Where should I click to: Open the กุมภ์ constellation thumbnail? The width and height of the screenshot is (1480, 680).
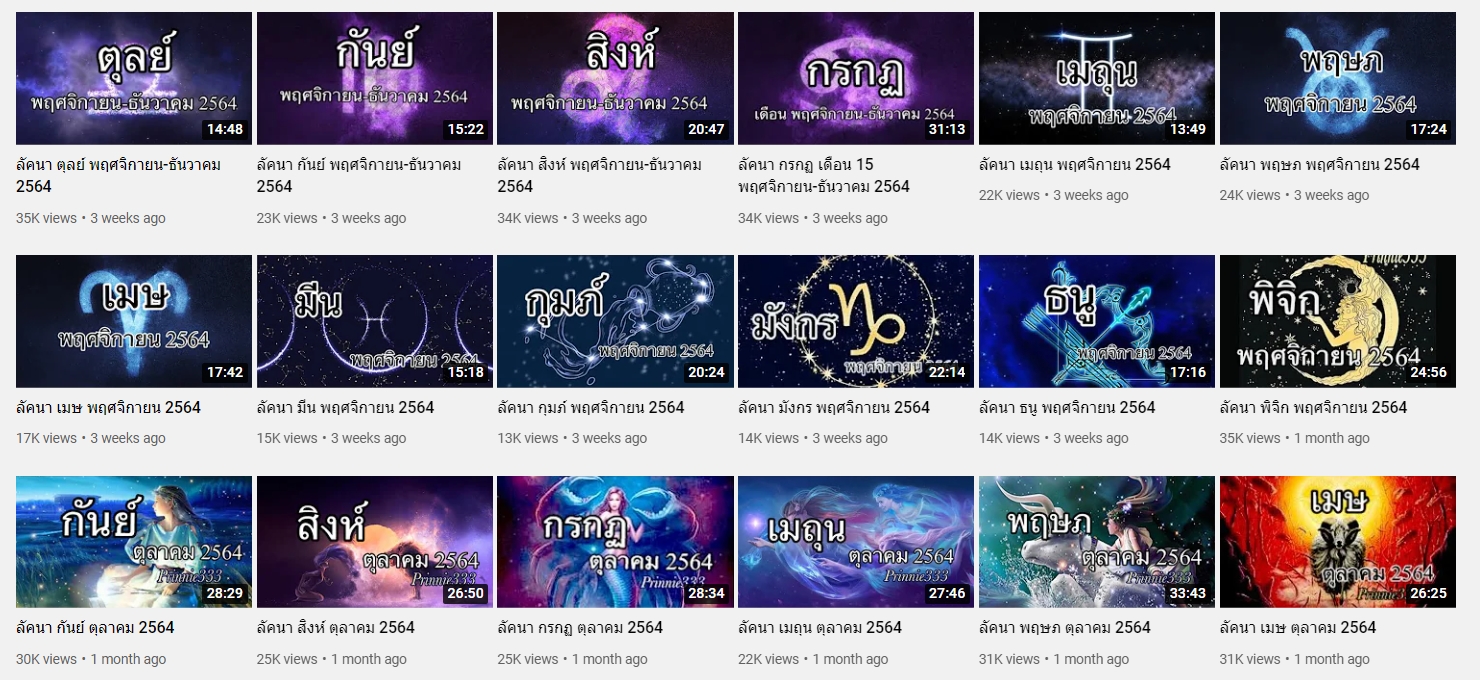pyautogui.click(x=615, y=321)
